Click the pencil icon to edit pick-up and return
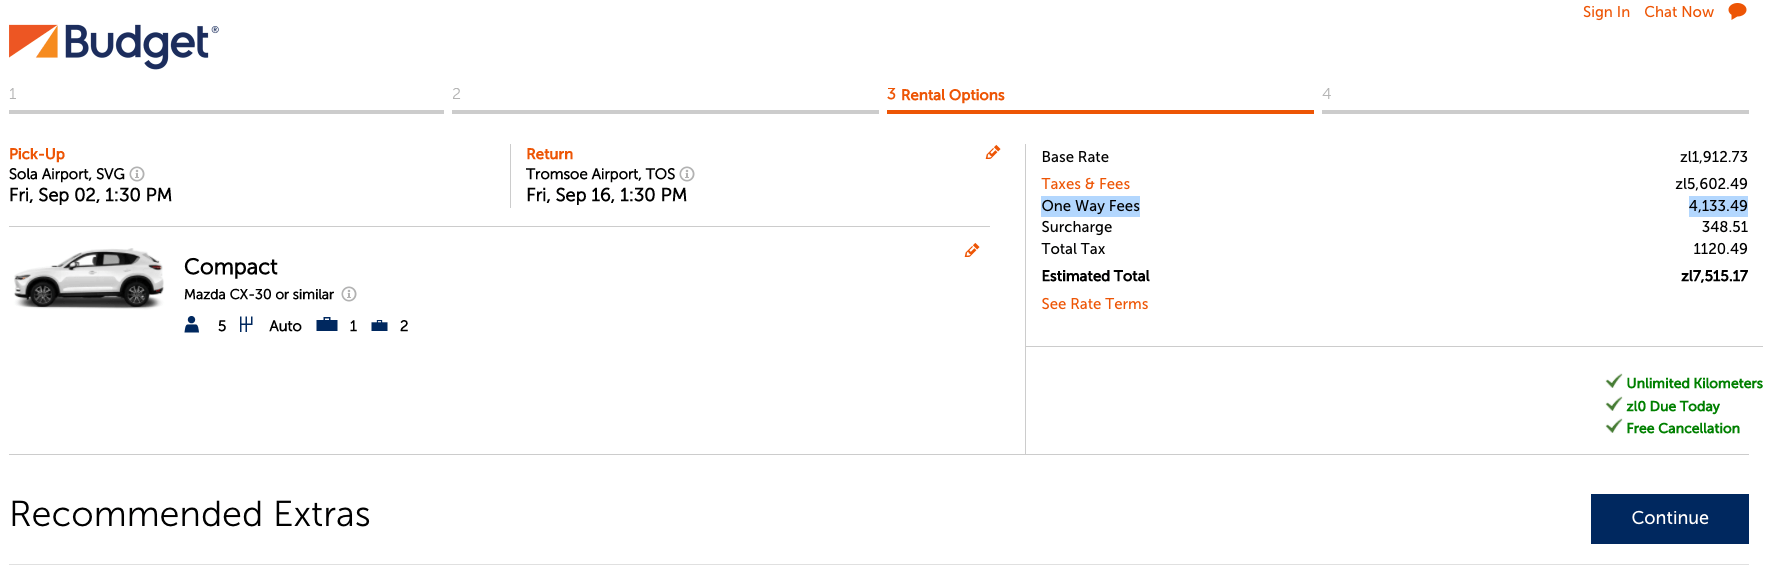The image size is (1789, 579). 993,153
